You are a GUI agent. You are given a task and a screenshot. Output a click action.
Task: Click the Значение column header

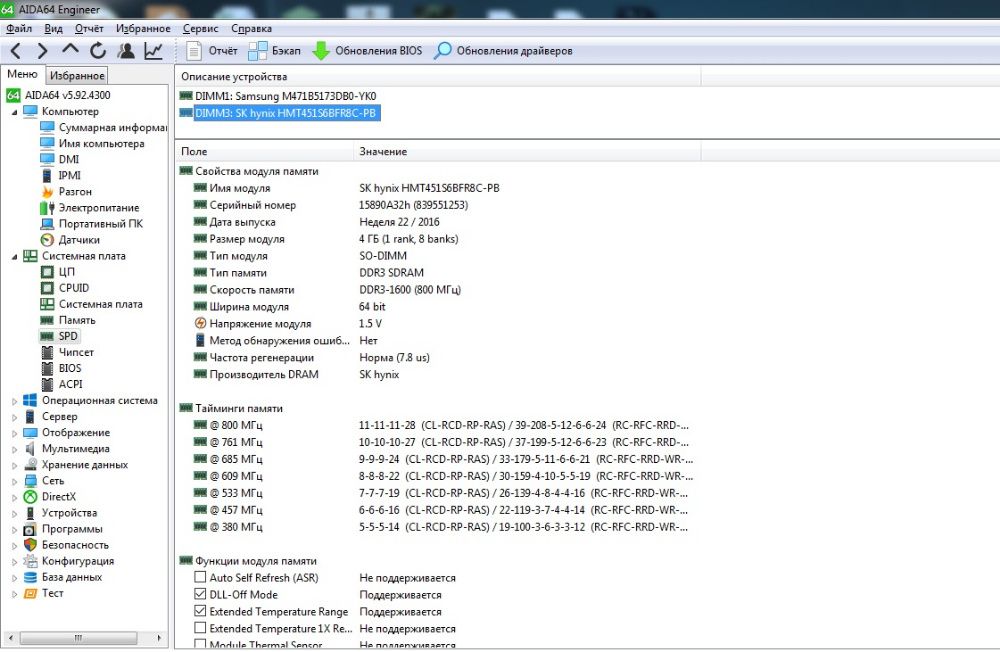click(527, 152)
